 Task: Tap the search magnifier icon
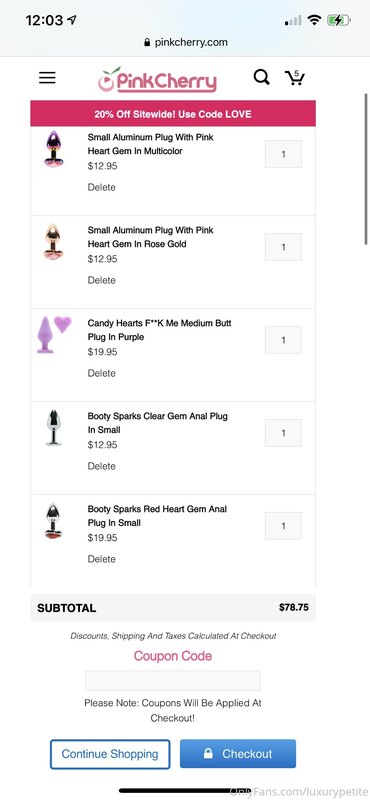[x=261, y=78]
